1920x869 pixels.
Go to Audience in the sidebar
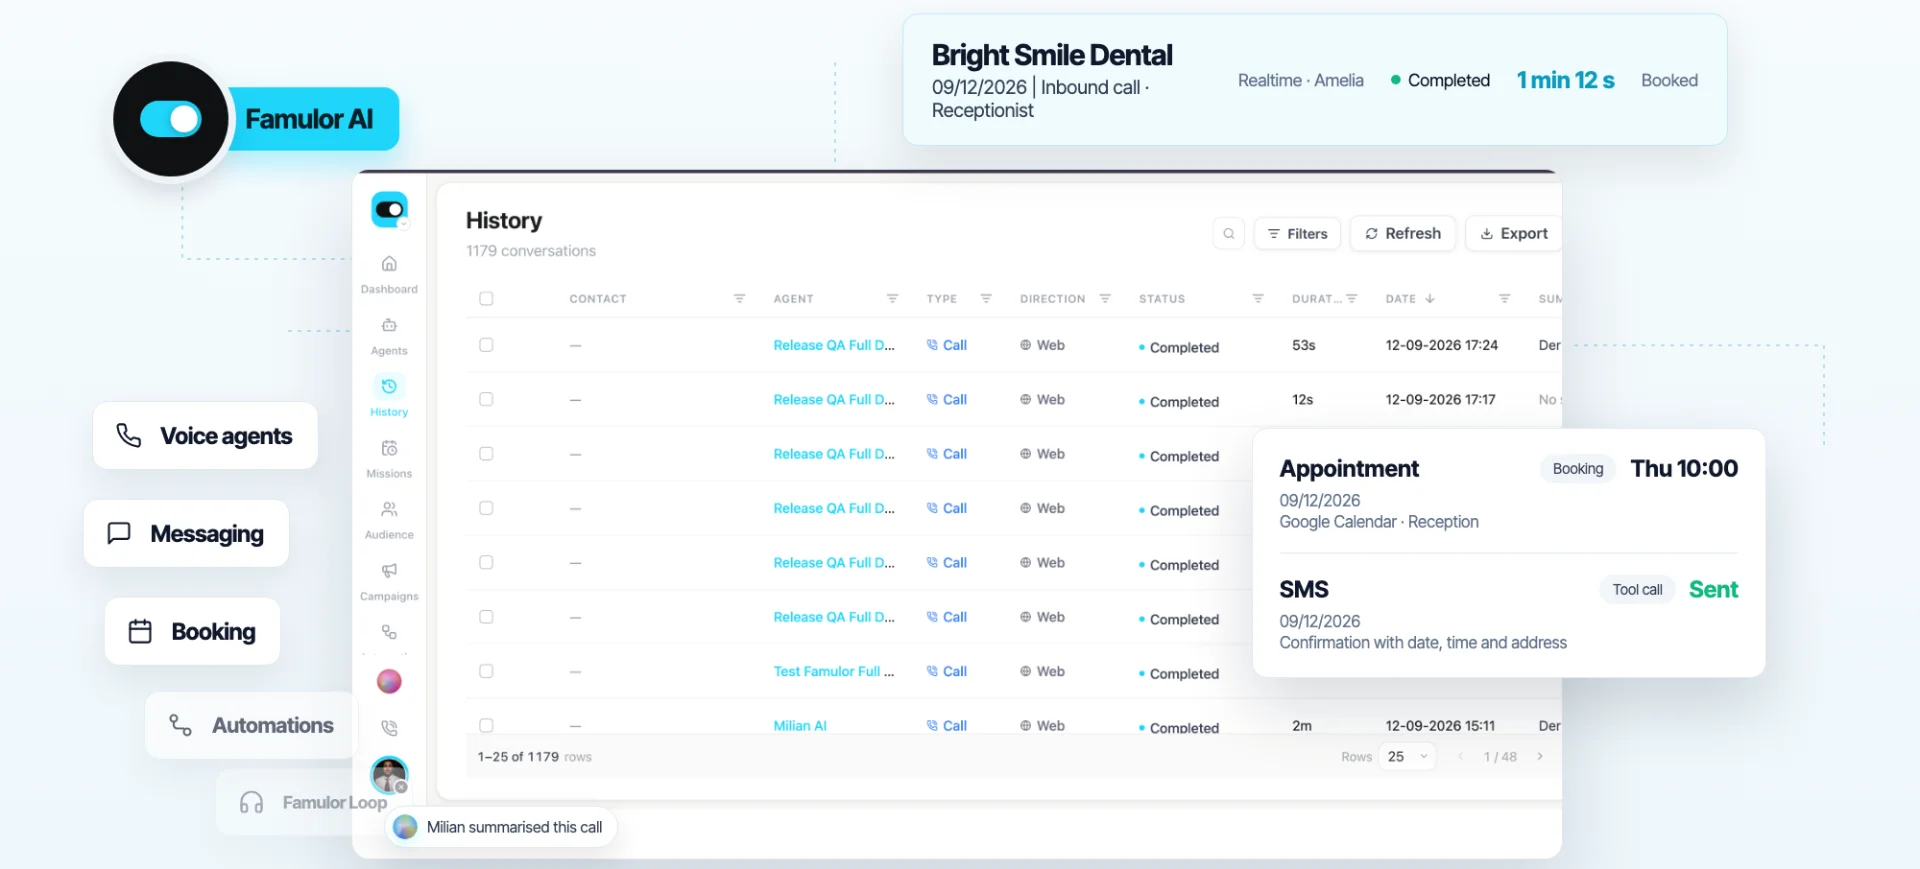click(389, 520)
